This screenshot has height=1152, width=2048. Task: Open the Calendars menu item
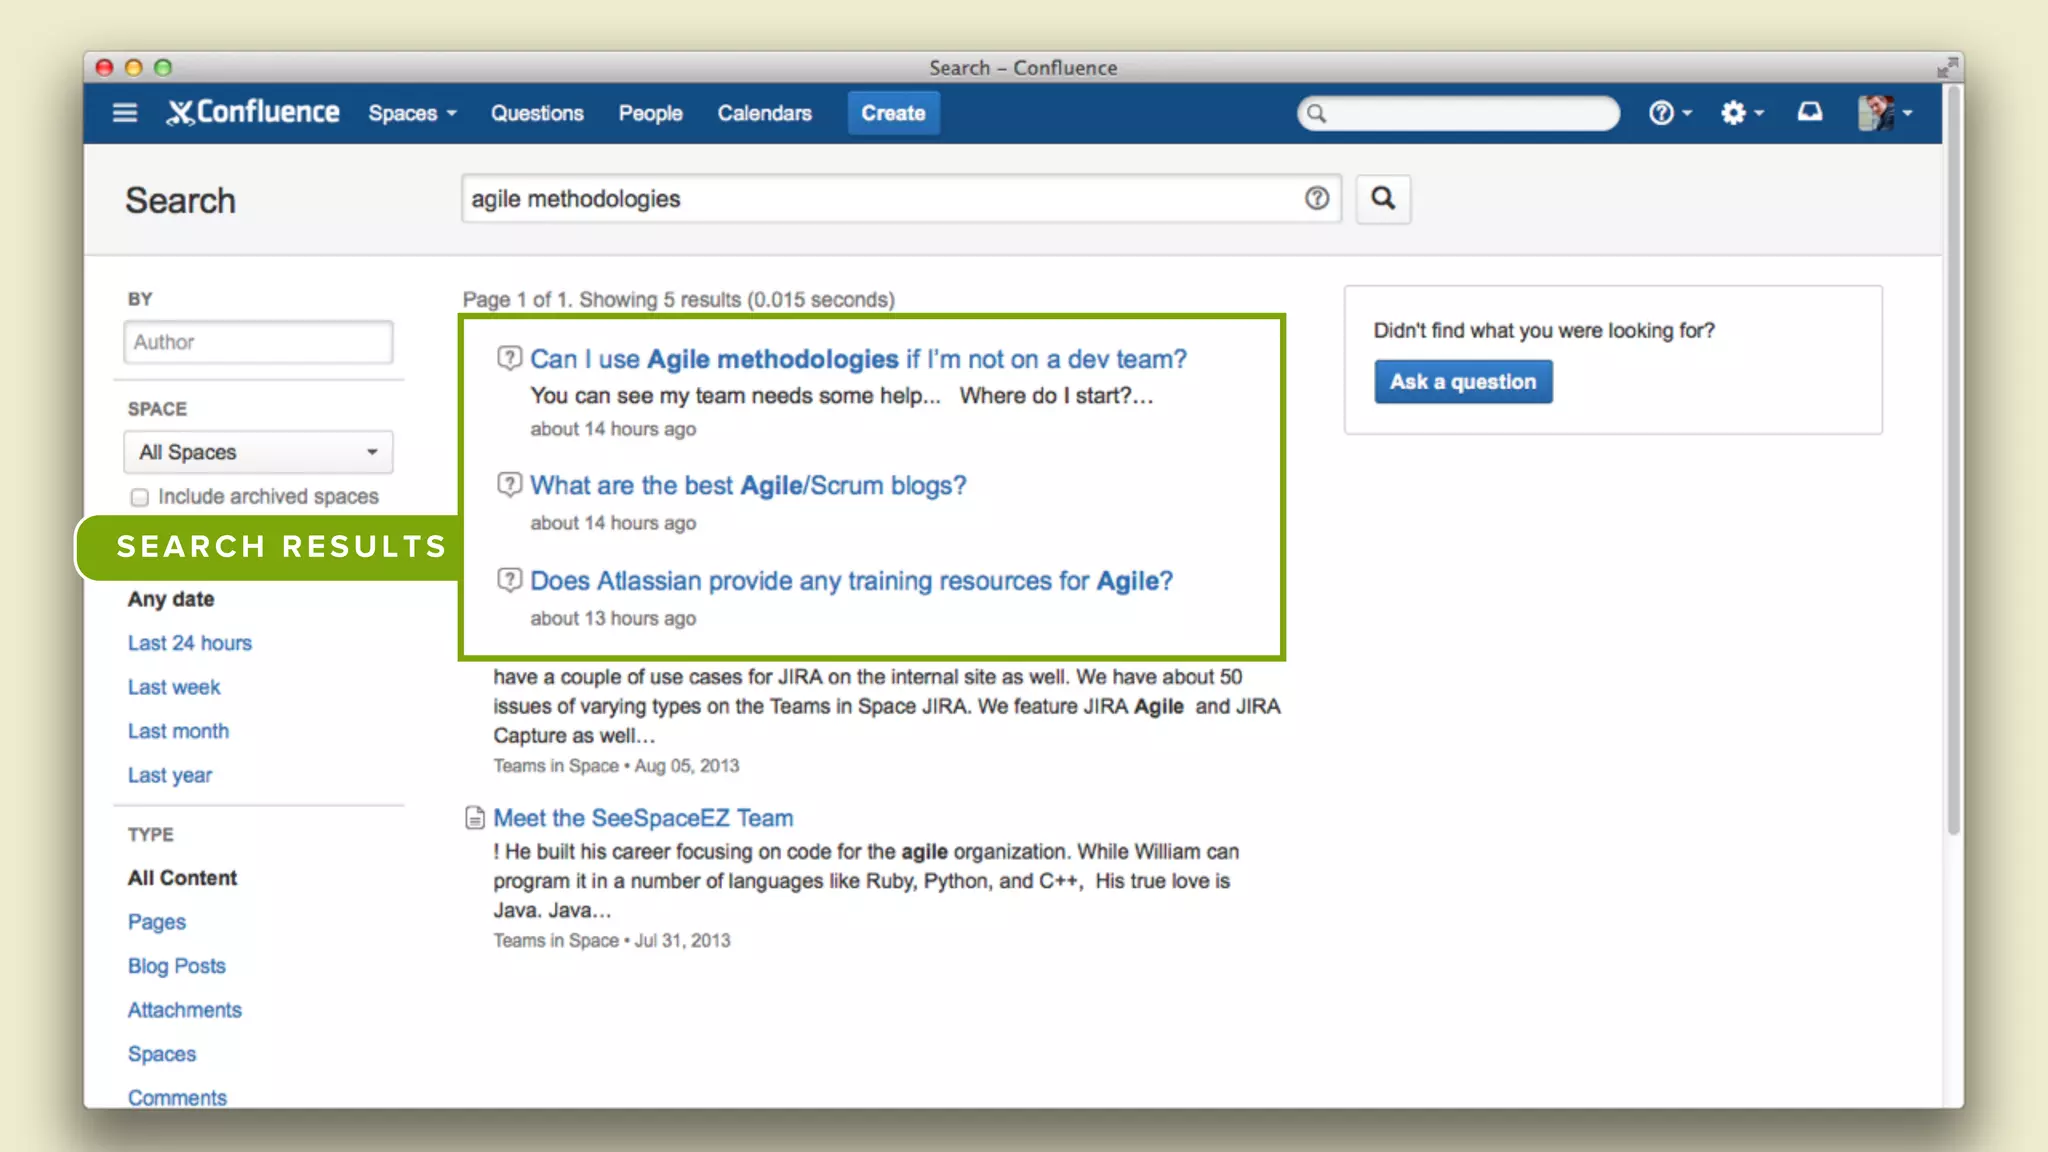[764, 113]
